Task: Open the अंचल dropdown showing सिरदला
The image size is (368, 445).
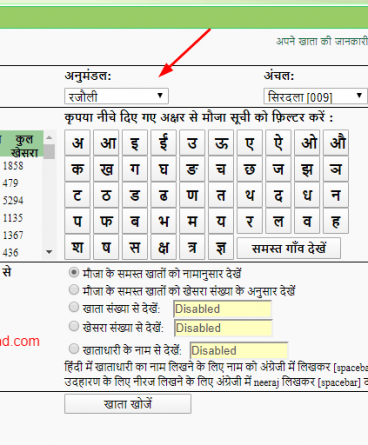Action: 315,96
